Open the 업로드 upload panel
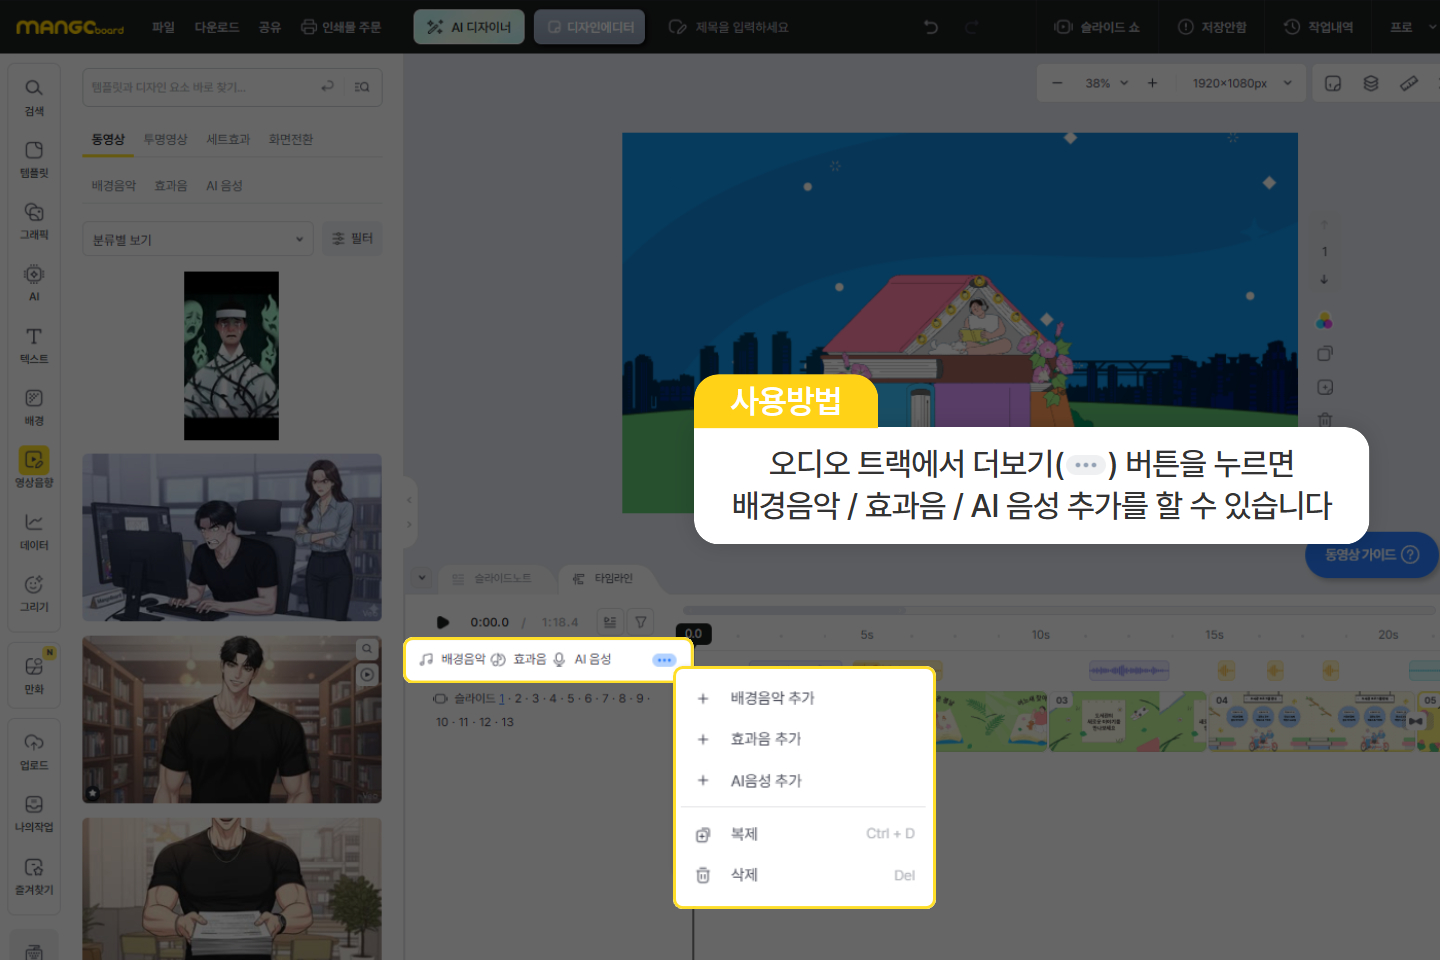The height and width of the screenshot is (960, 1440). 34,750
